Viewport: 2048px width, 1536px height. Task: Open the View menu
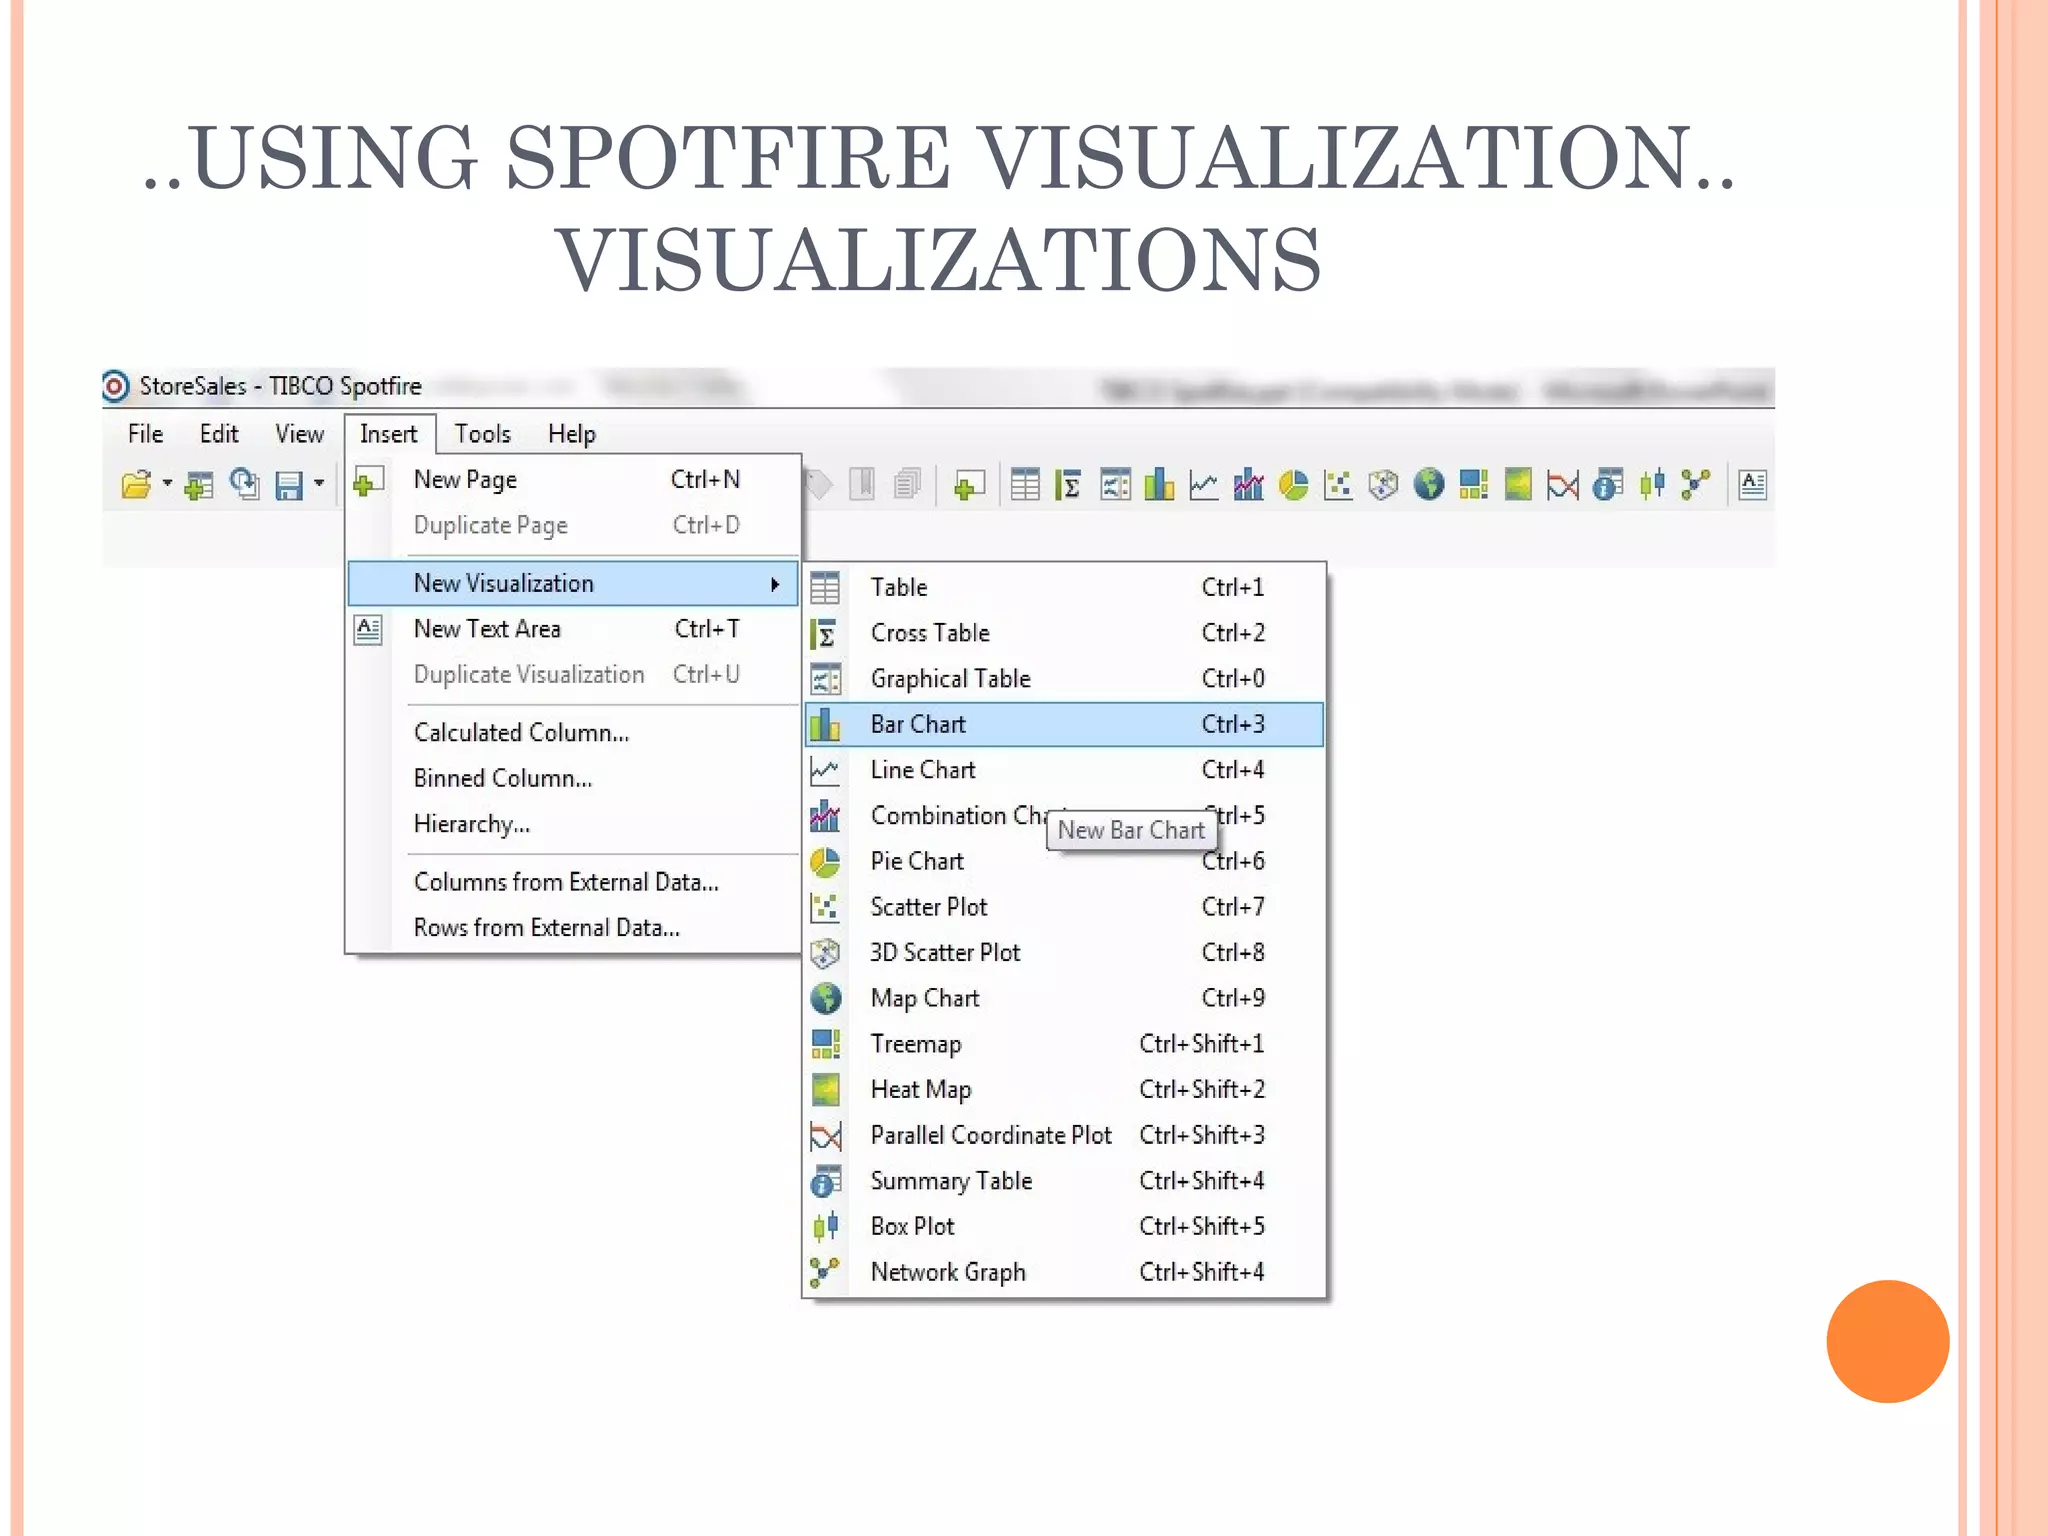[x=300, y=434]
